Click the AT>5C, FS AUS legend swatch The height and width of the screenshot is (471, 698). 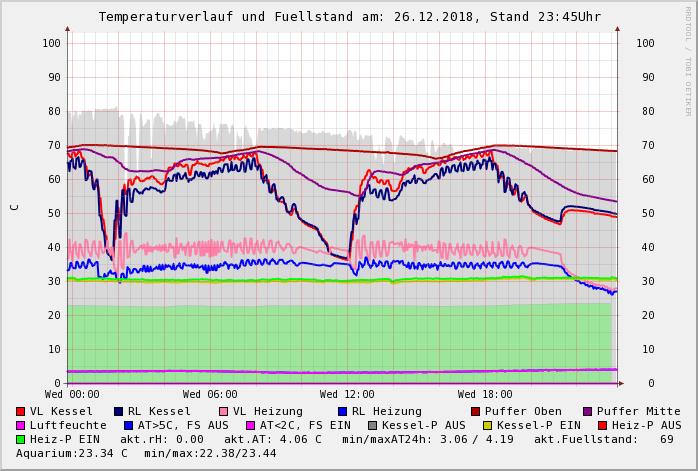click(x=128, y=425)
